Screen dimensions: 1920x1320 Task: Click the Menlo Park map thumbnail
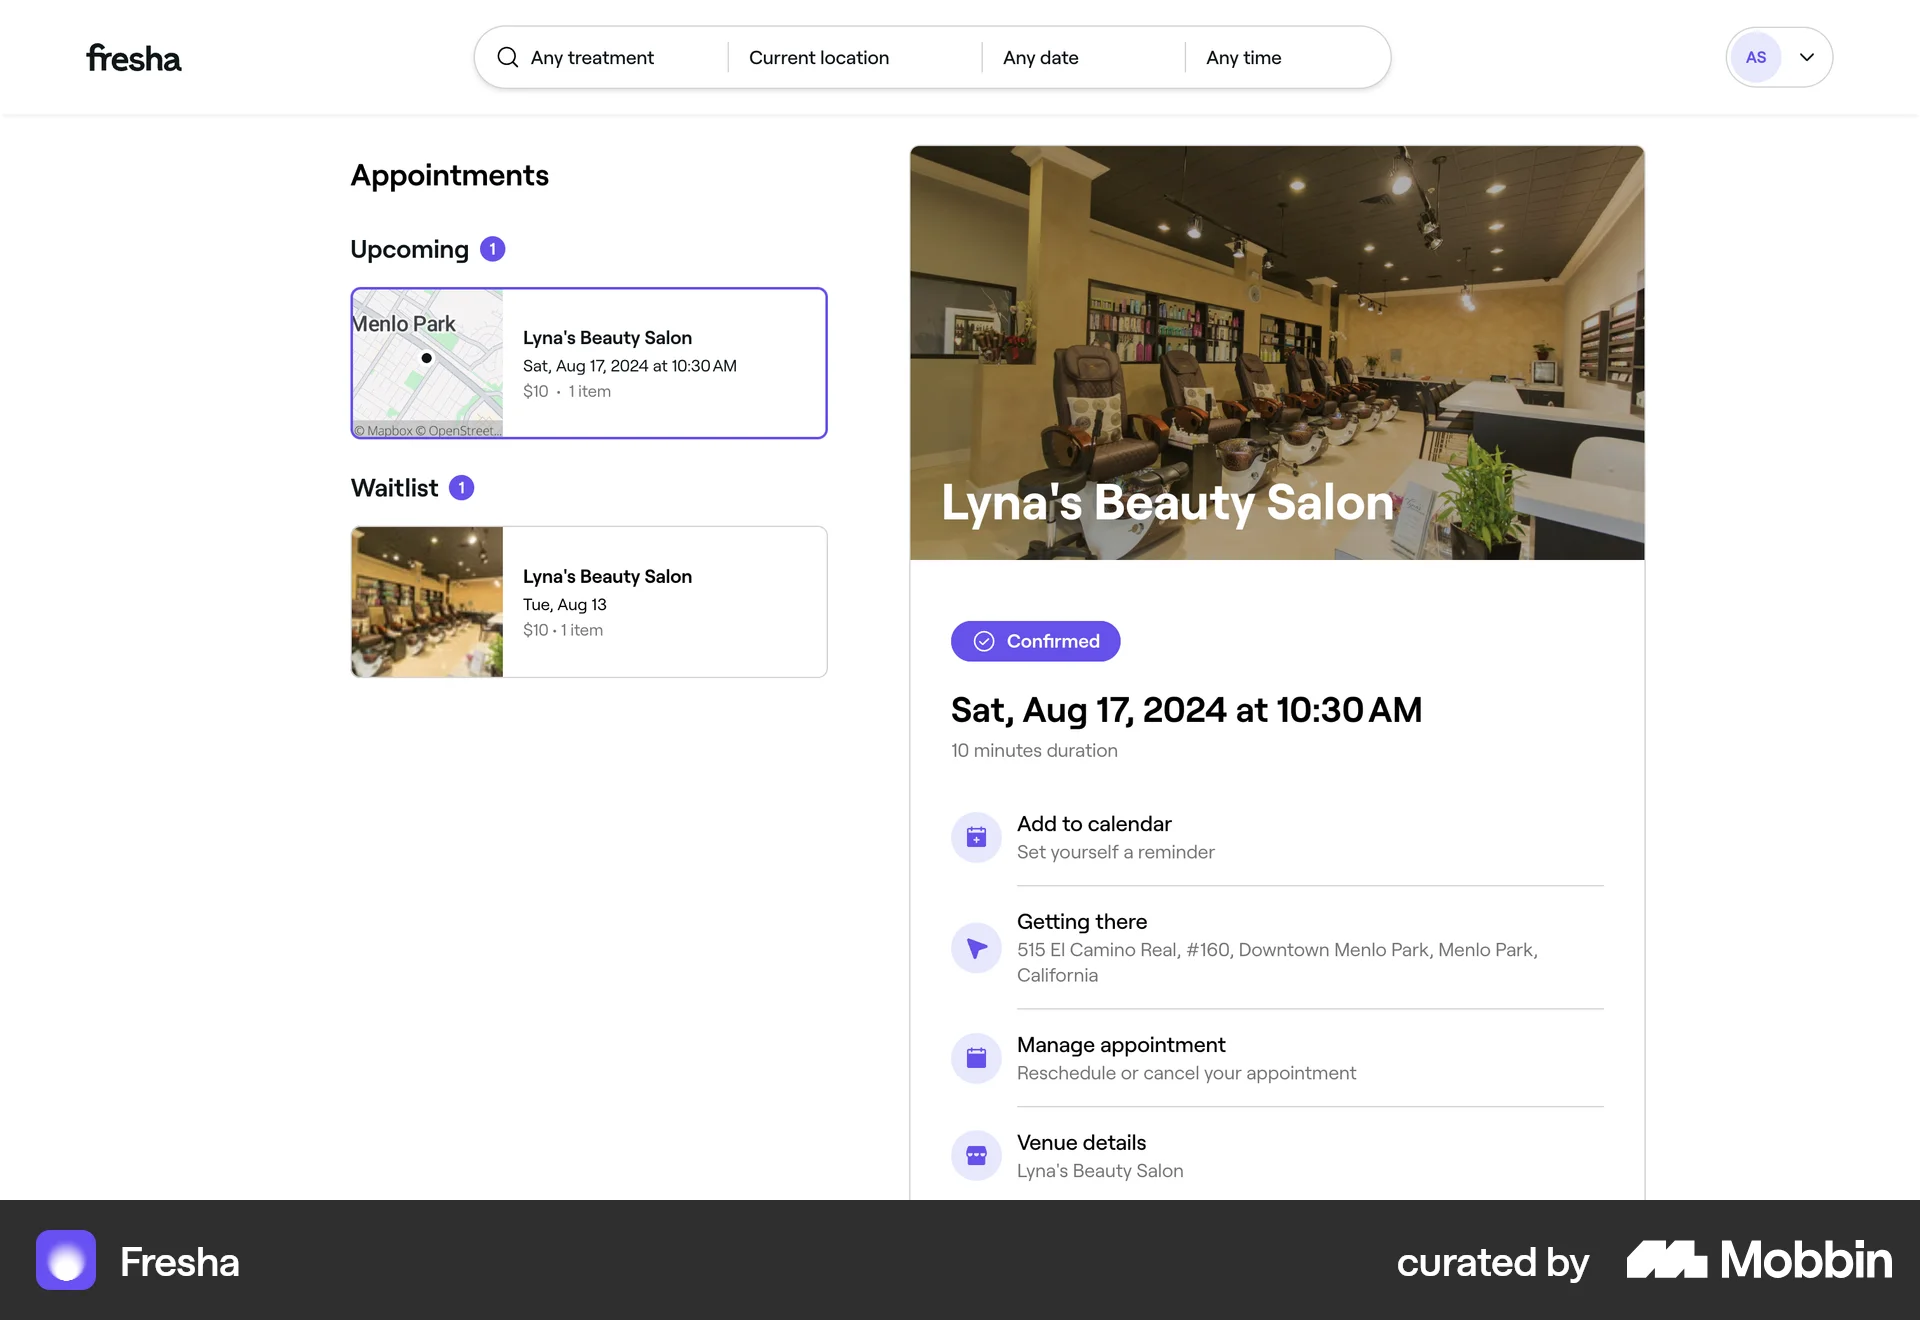[x=427, y=364]
